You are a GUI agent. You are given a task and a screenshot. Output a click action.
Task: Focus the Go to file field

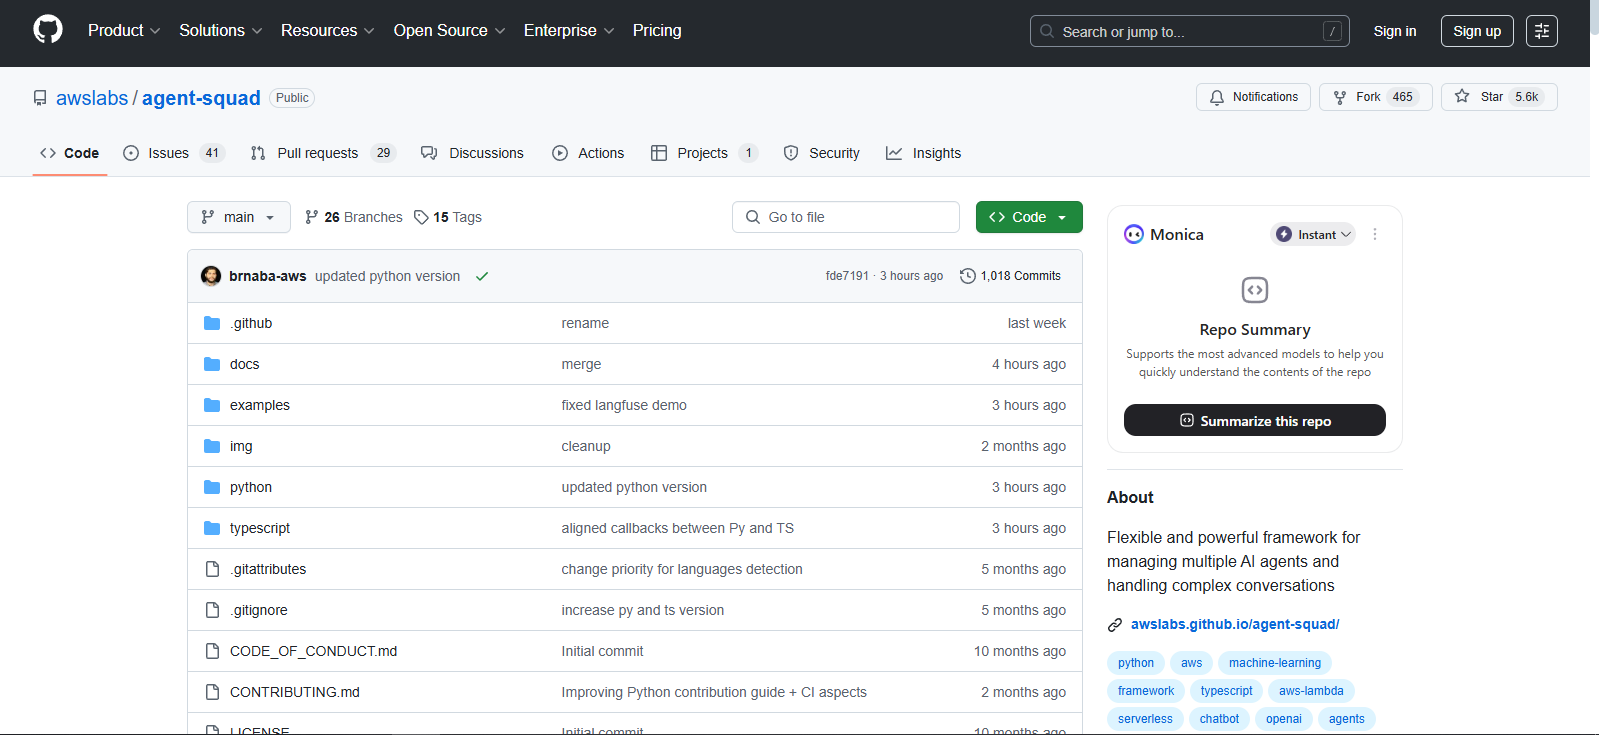(x=846, y=217)
